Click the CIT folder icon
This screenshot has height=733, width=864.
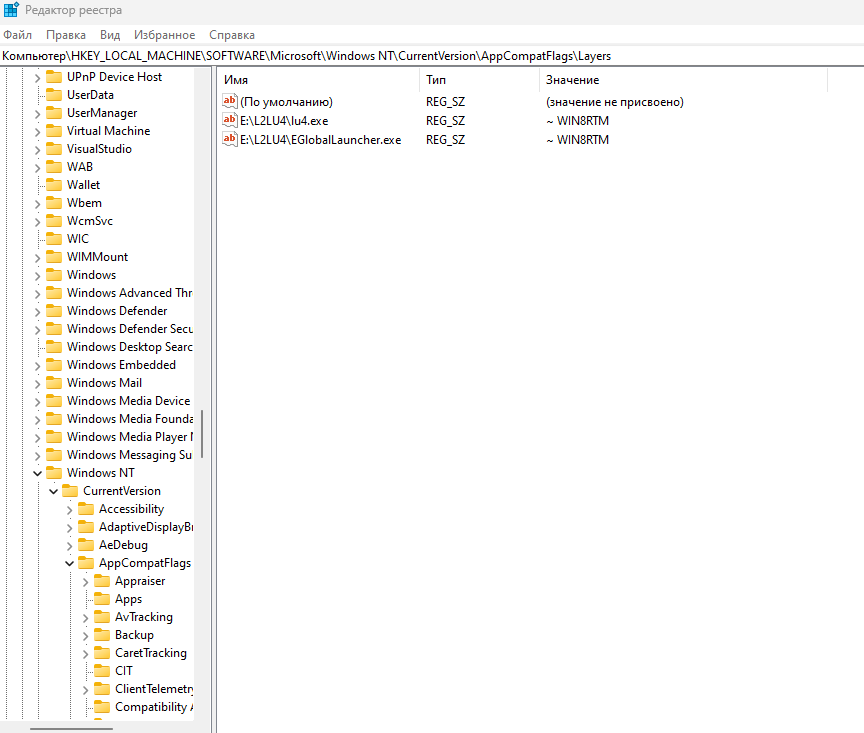(102, 671)
